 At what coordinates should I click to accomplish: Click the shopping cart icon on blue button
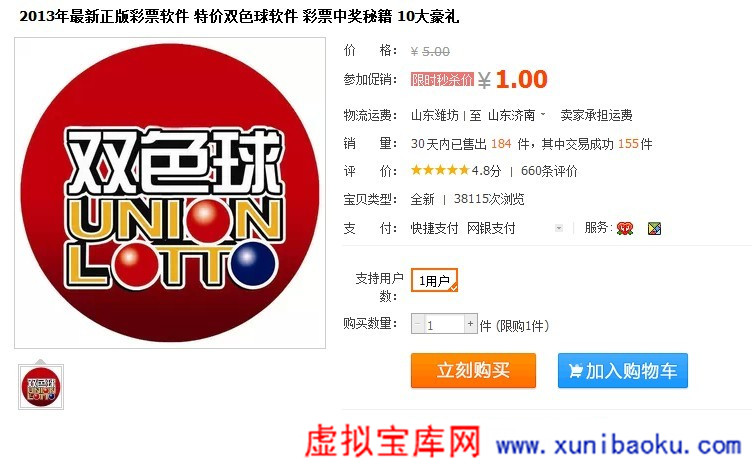[x=575, y=371]
